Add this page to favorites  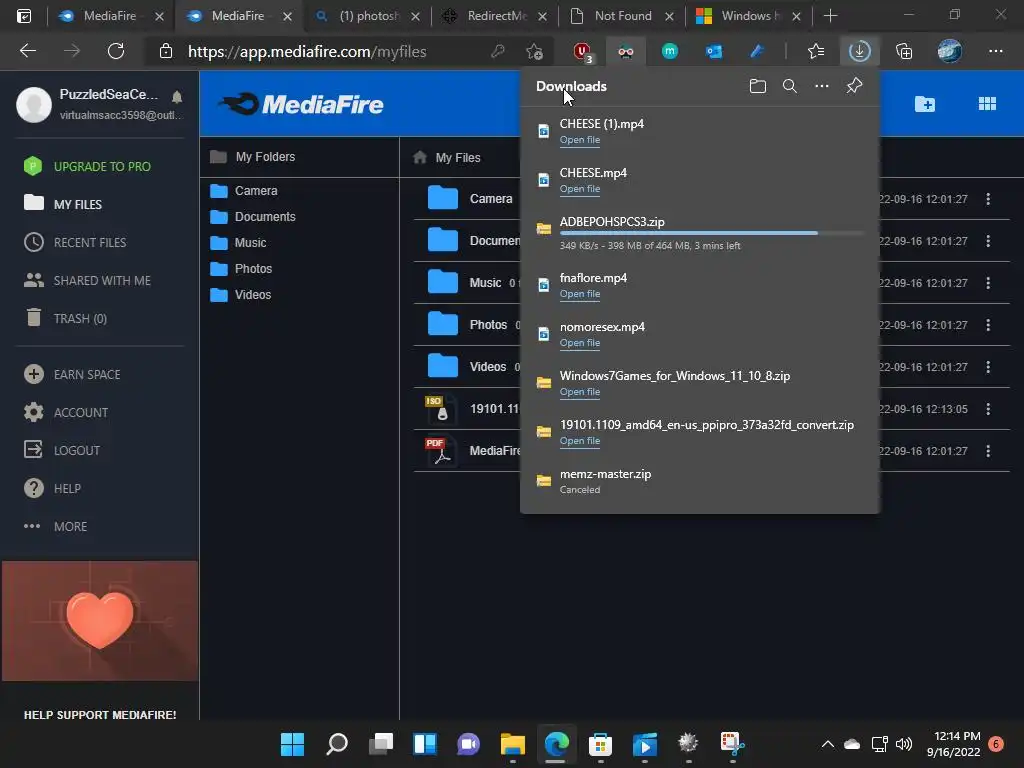click(534, 51)
